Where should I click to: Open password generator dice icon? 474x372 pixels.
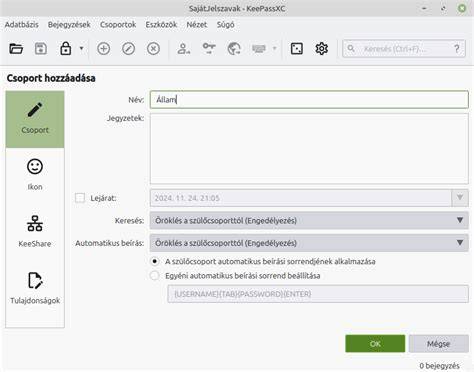pyautogui.click(x=297, y=49)
